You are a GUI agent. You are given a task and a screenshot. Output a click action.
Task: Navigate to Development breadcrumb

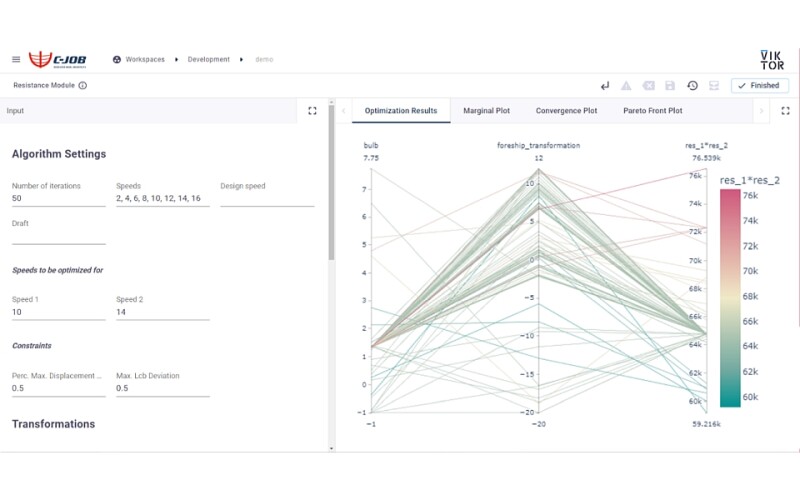pos(207,59)
